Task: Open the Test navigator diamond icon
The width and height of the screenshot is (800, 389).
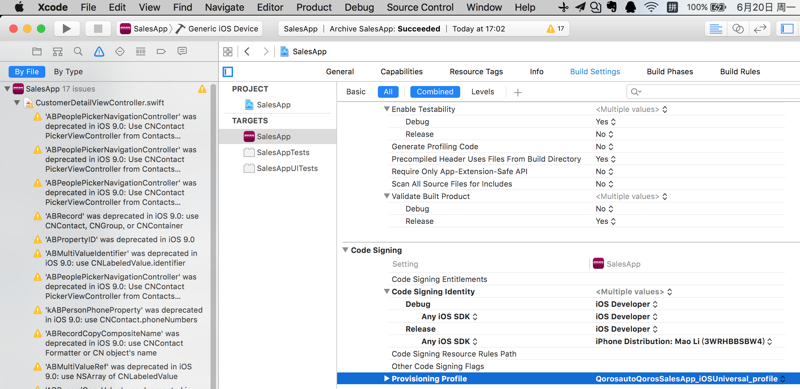Action: click(x=120, y=52)
